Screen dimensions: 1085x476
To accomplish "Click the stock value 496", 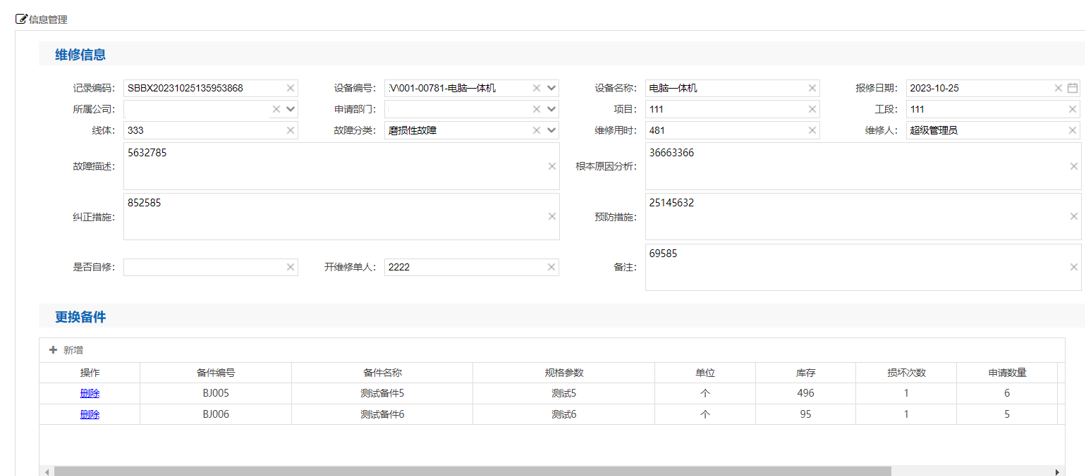I will point(805,393).
